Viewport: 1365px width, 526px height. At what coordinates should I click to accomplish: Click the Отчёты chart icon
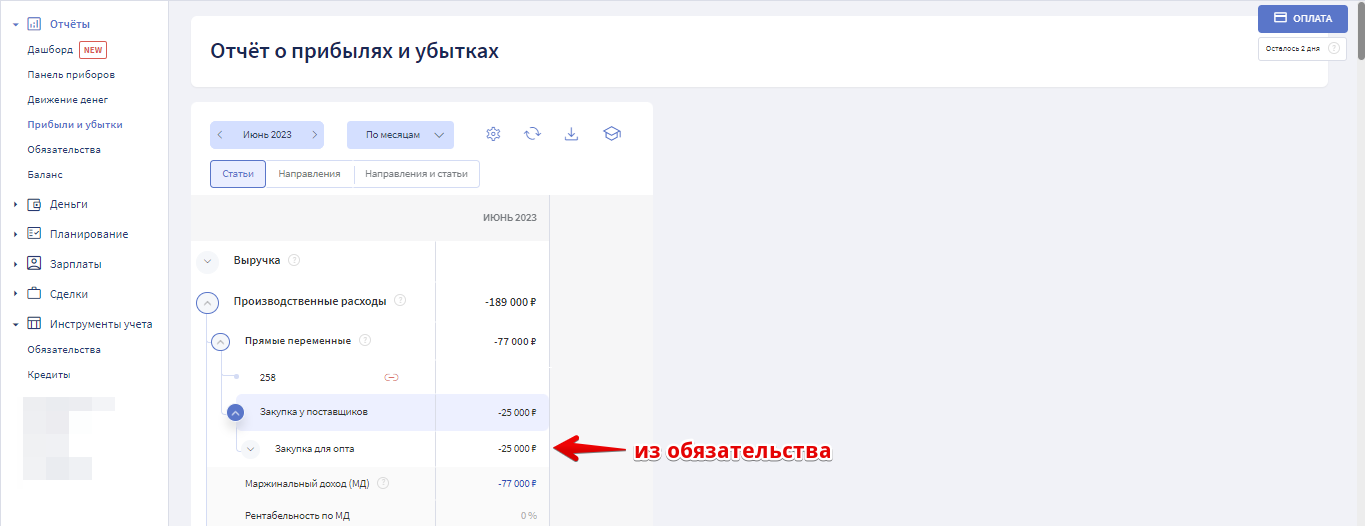34,24
